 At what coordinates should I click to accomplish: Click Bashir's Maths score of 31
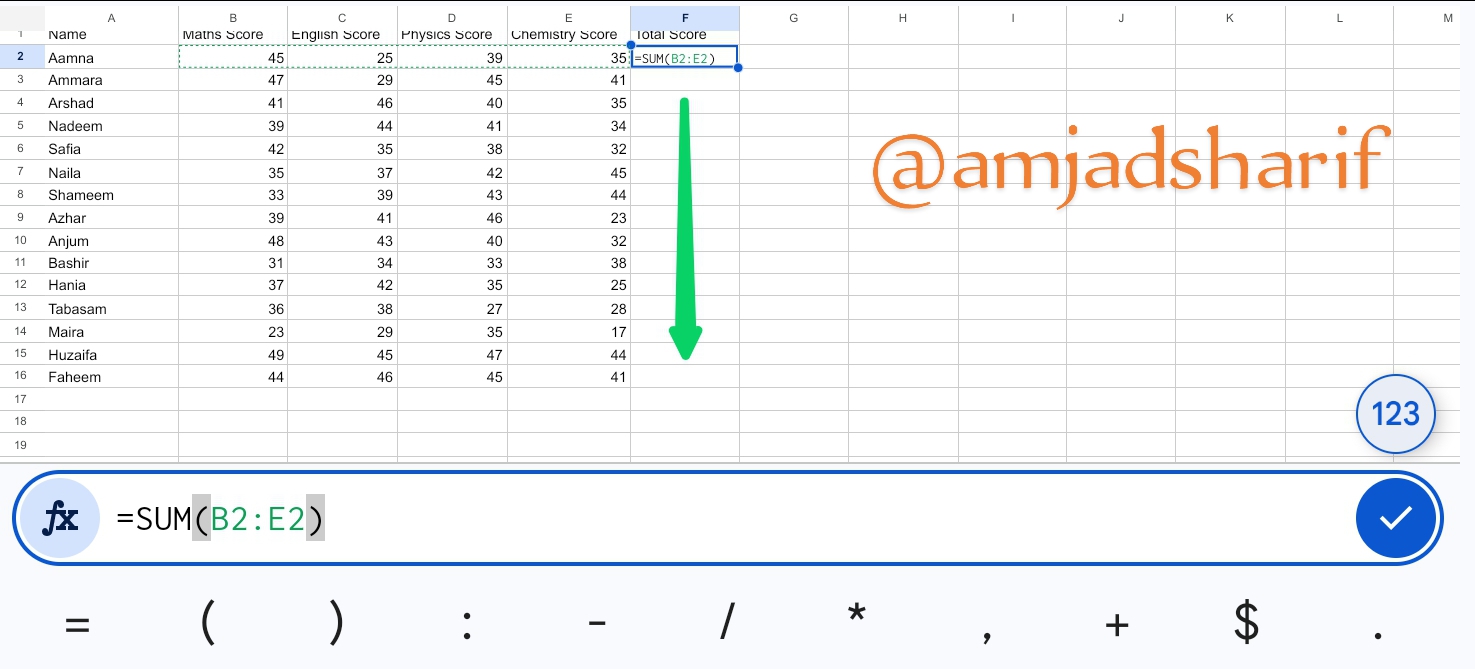point(233,263)
